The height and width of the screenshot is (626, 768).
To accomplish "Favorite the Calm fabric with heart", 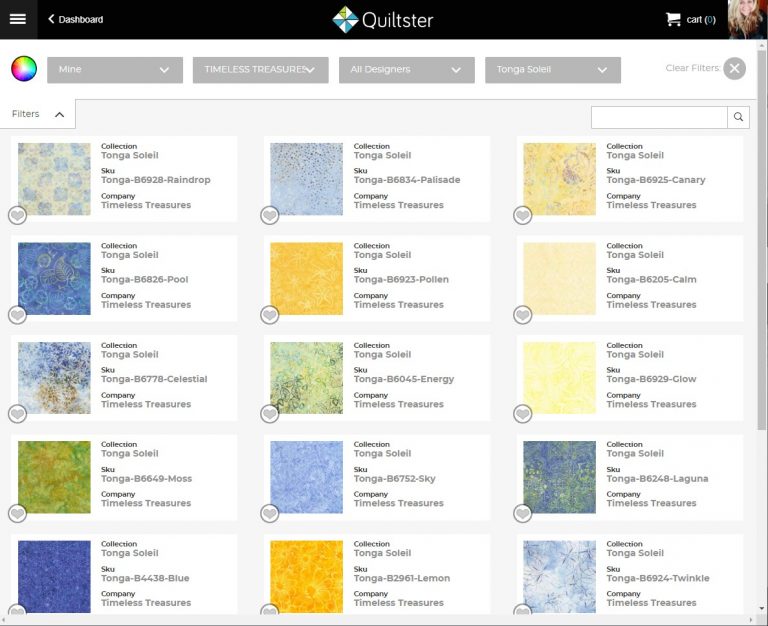I will 523,315.
